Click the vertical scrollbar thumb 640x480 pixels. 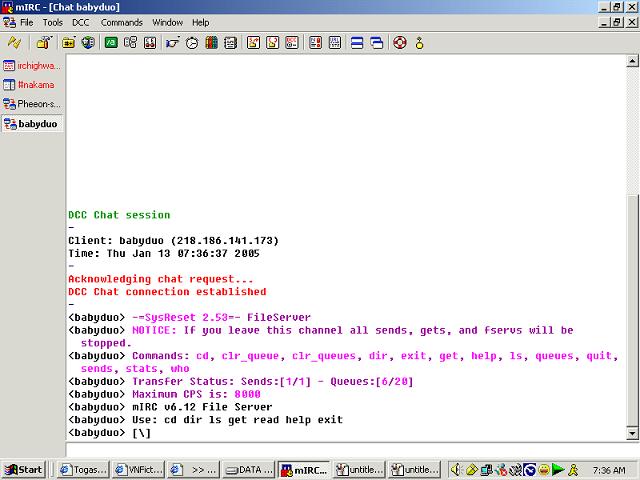[632, 310]
